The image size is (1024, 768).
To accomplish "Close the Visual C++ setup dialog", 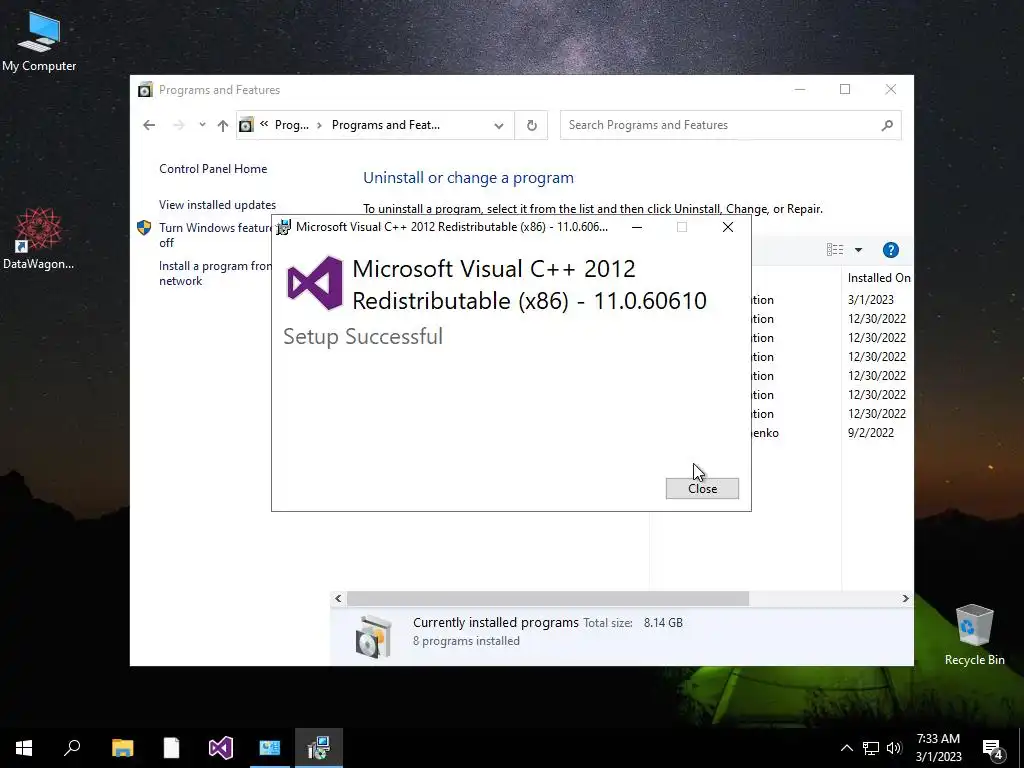I will pyautogui.click(x=702, y=488).
